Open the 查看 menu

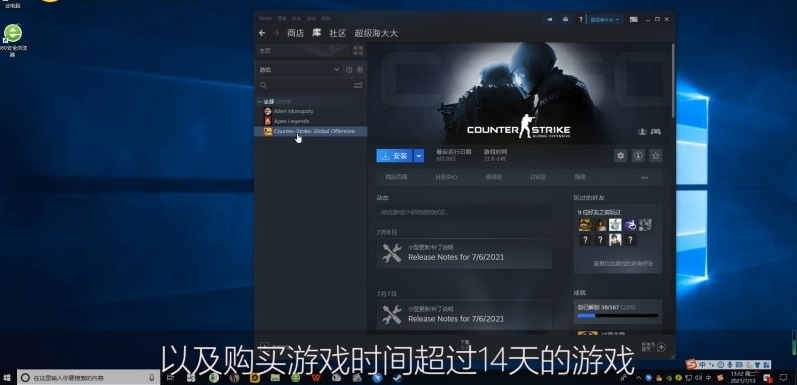(x=282, y=18)
